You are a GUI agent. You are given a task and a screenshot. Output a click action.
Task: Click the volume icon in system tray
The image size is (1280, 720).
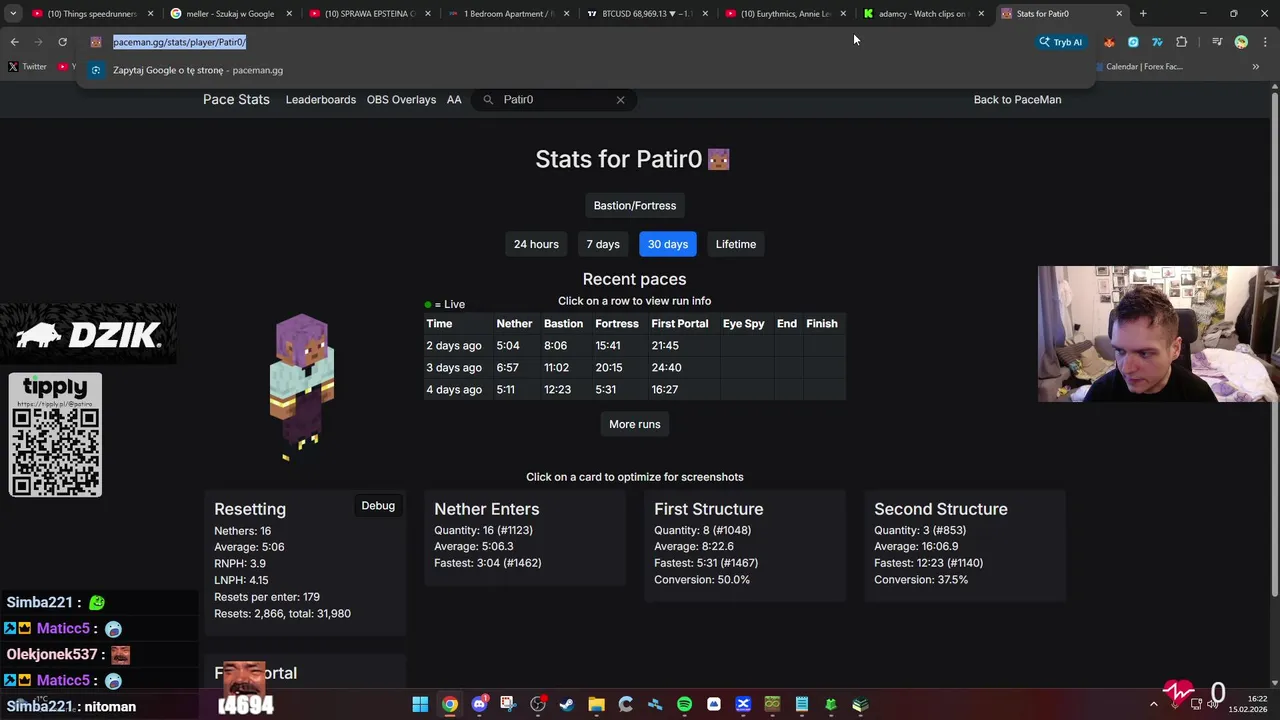[1213, 705]
